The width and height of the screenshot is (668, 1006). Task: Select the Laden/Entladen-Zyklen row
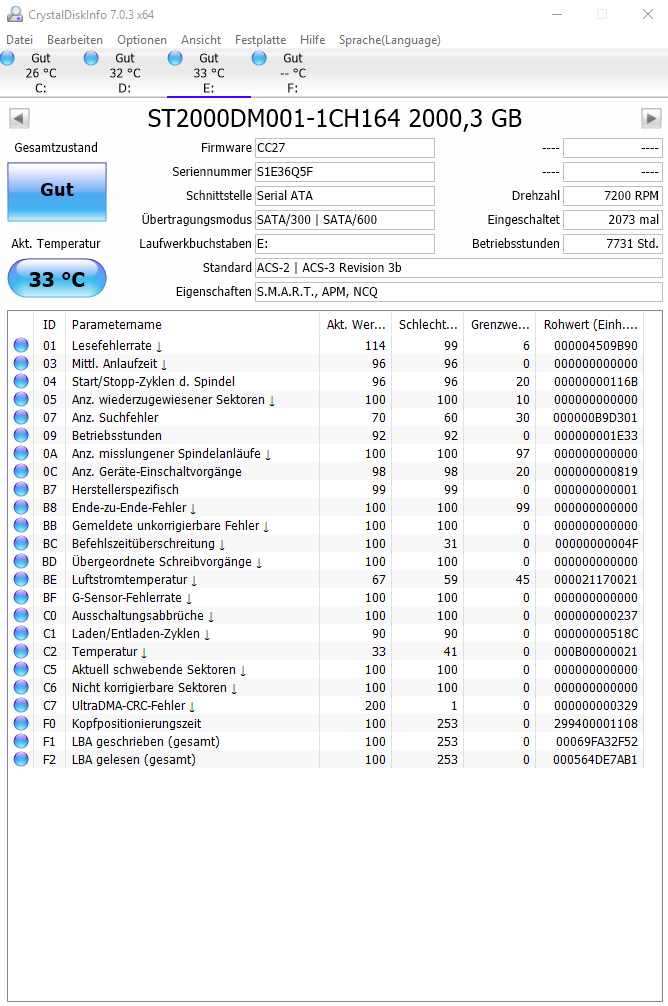click(x=326, y=633)
